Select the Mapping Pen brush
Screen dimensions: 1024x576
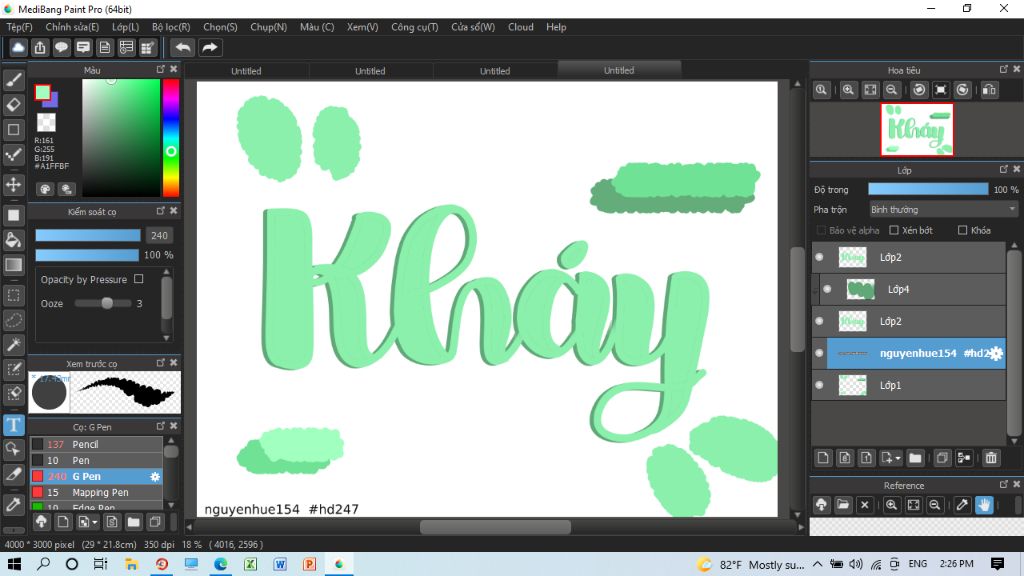click(x=96, y=492)
